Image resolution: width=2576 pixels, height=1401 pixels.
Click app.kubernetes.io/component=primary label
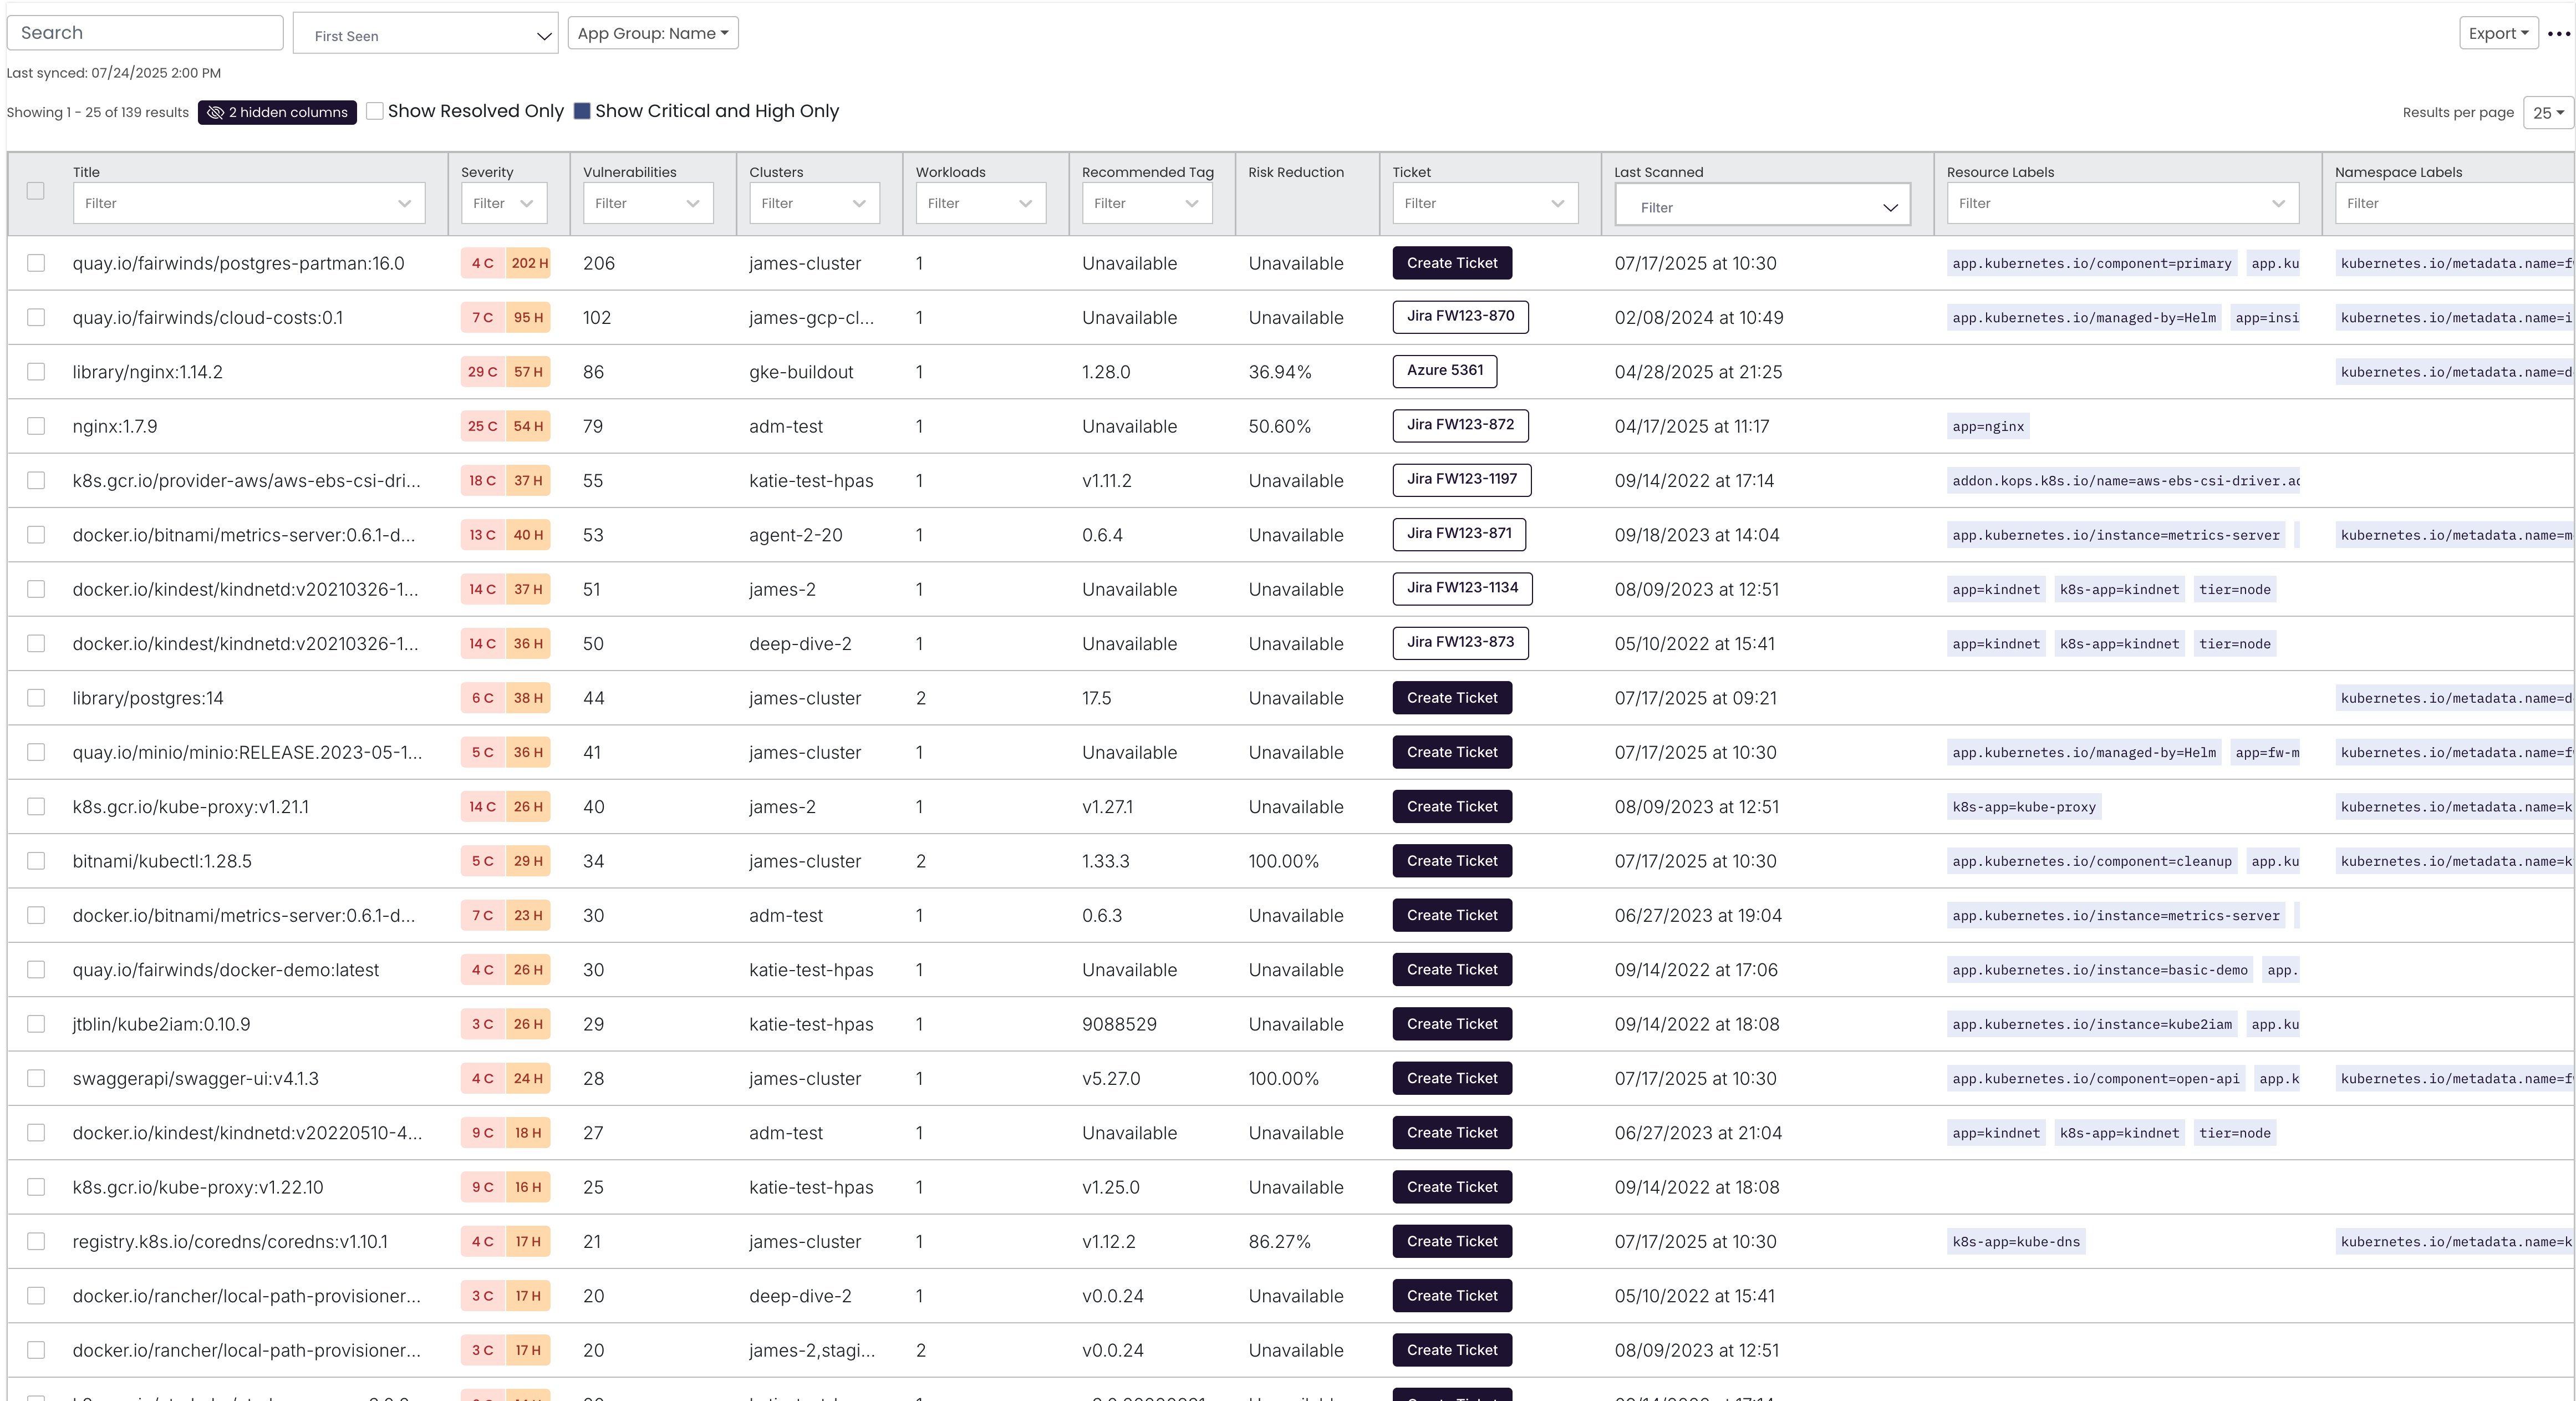pyautogui.click(x=2092, y=264)
